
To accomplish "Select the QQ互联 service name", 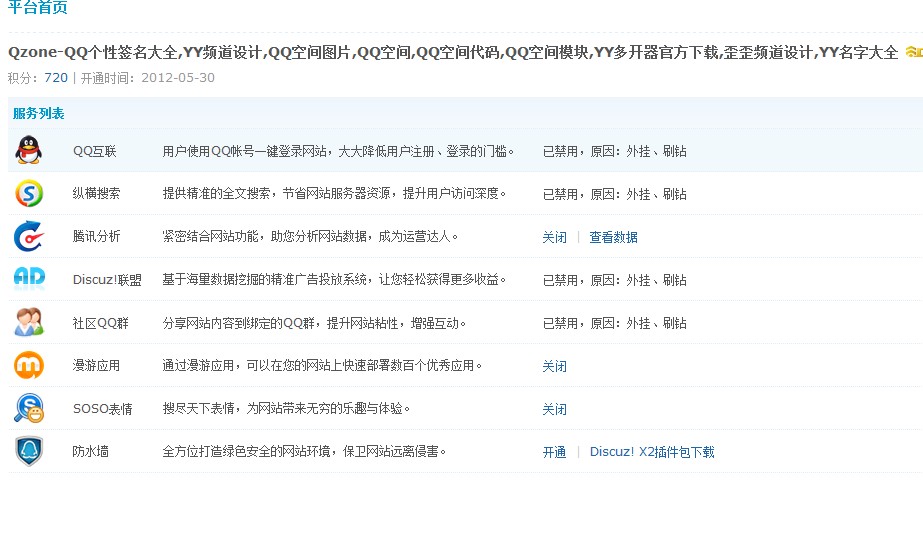I will (95, 151).
